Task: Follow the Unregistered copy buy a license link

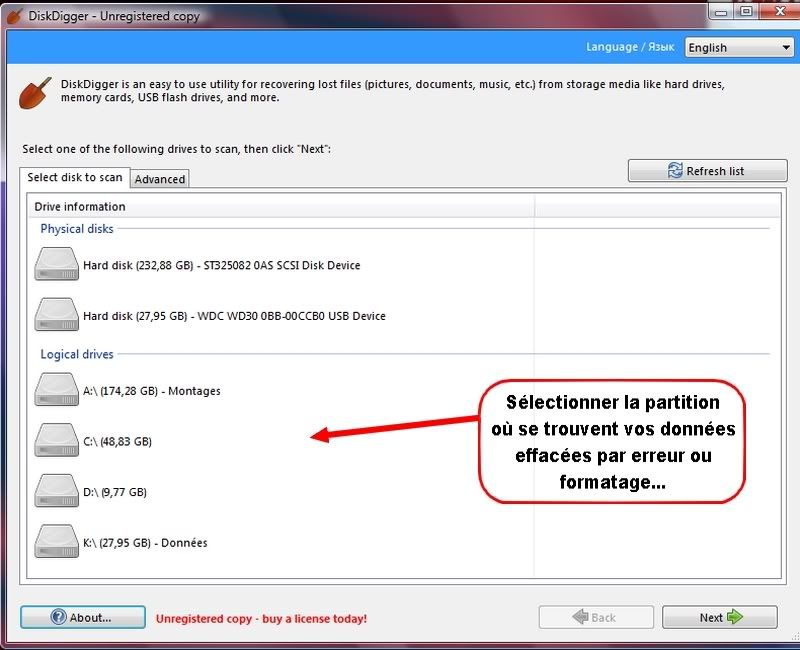Action: pyautogui.click(x=261, y=619)
